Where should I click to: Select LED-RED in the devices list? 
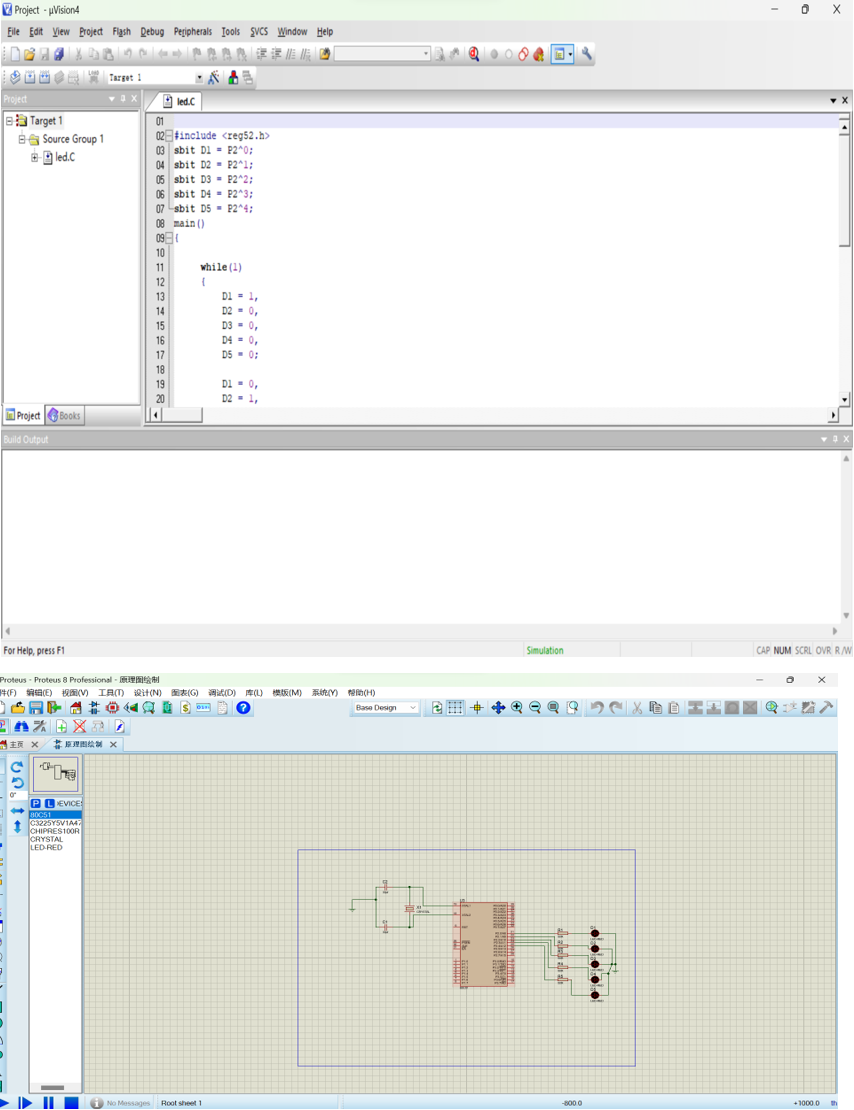[x=47, y=848]
